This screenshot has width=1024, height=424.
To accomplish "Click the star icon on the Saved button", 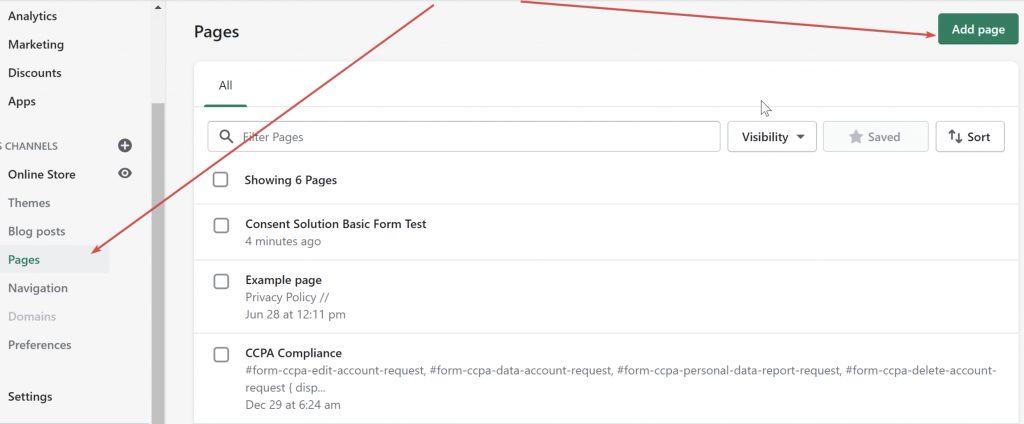I will 856,137.
